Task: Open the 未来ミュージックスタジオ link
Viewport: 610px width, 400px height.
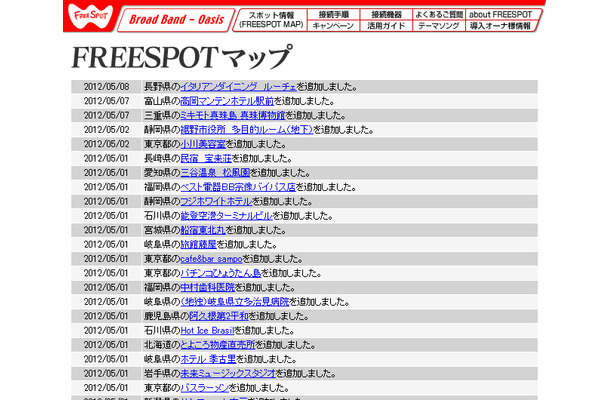Action: [x=228, y=374]
